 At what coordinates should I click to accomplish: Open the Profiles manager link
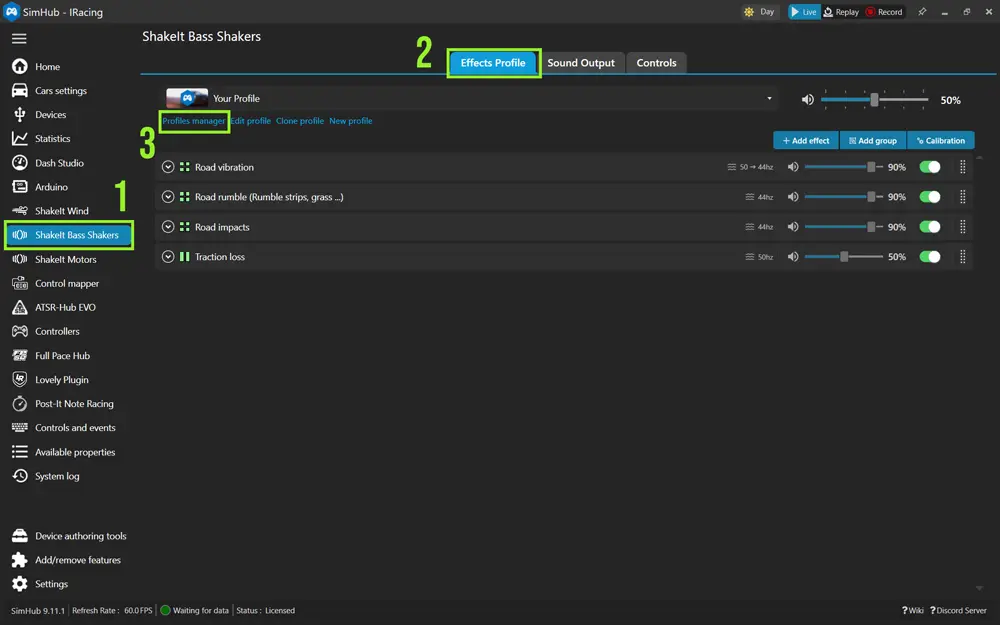194,121
